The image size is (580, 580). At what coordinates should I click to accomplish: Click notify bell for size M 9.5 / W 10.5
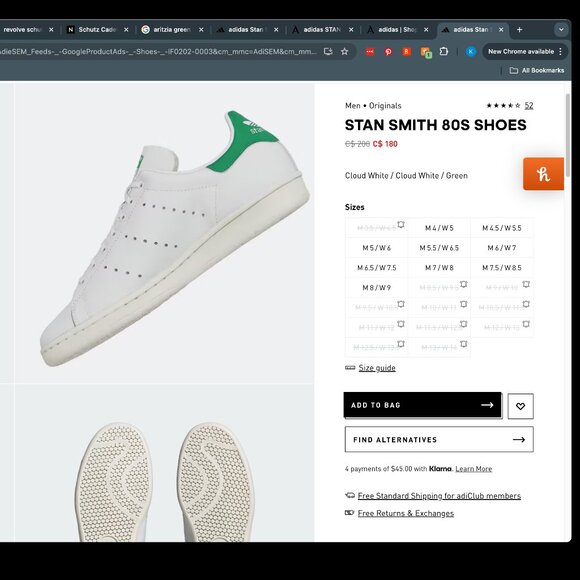401,304
